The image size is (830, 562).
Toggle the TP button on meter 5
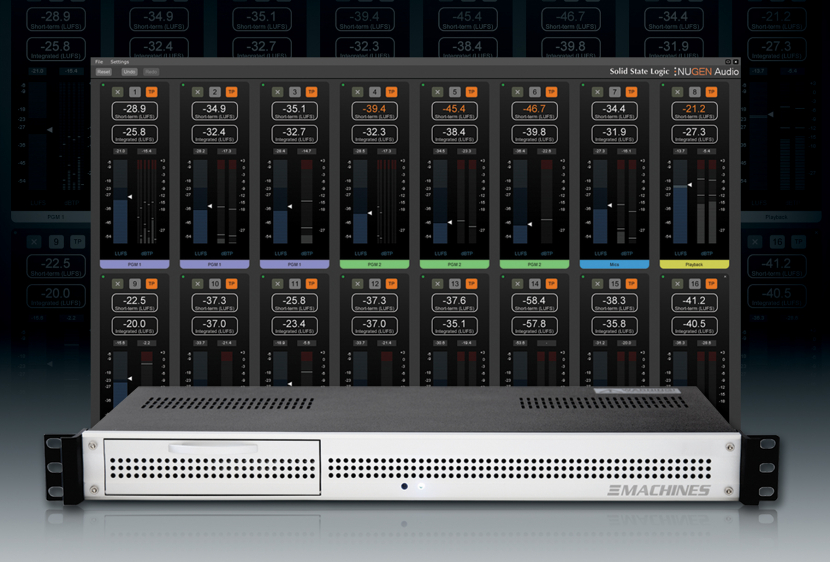472,92
